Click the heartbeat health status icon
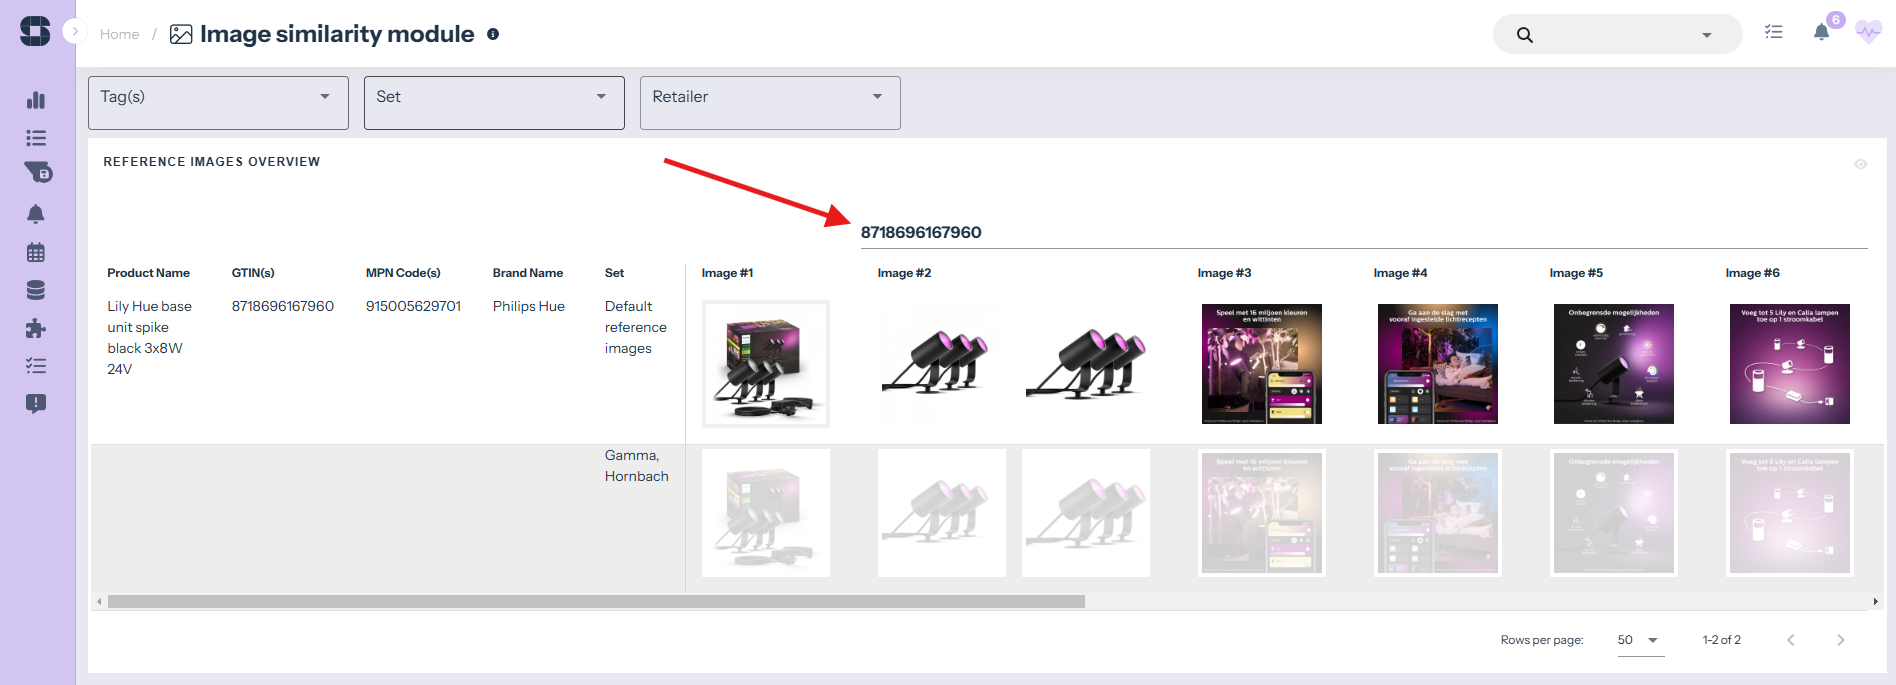 [x=1867, y=32]
